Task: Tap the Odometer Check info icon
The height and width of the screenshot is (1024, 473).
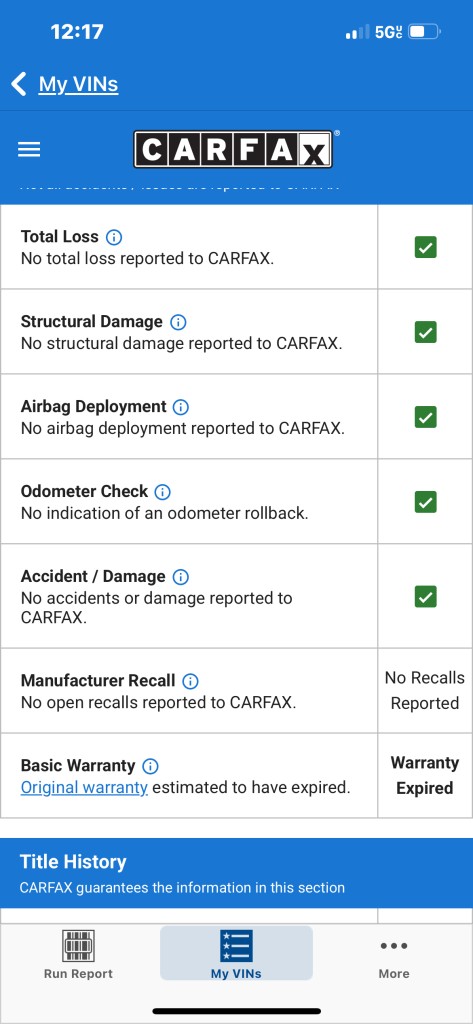Action: coord(163,492)
